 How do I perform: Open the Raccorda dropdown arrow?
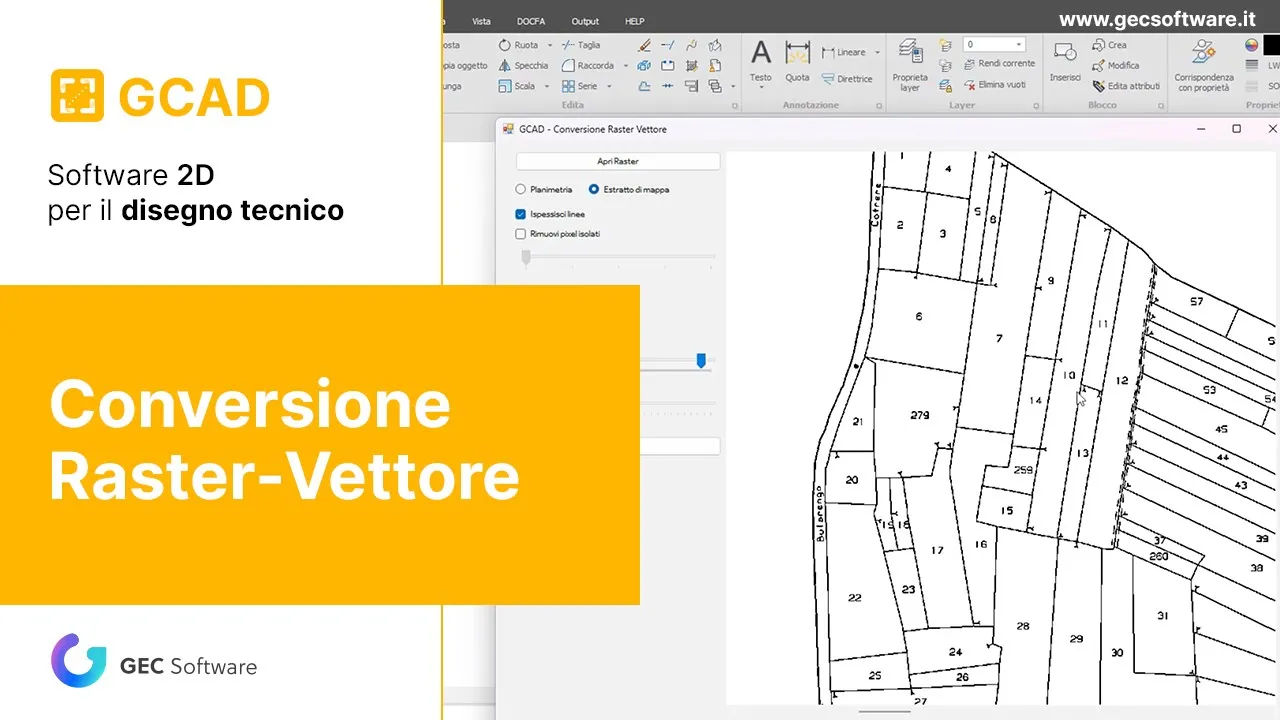coord(625,66)
